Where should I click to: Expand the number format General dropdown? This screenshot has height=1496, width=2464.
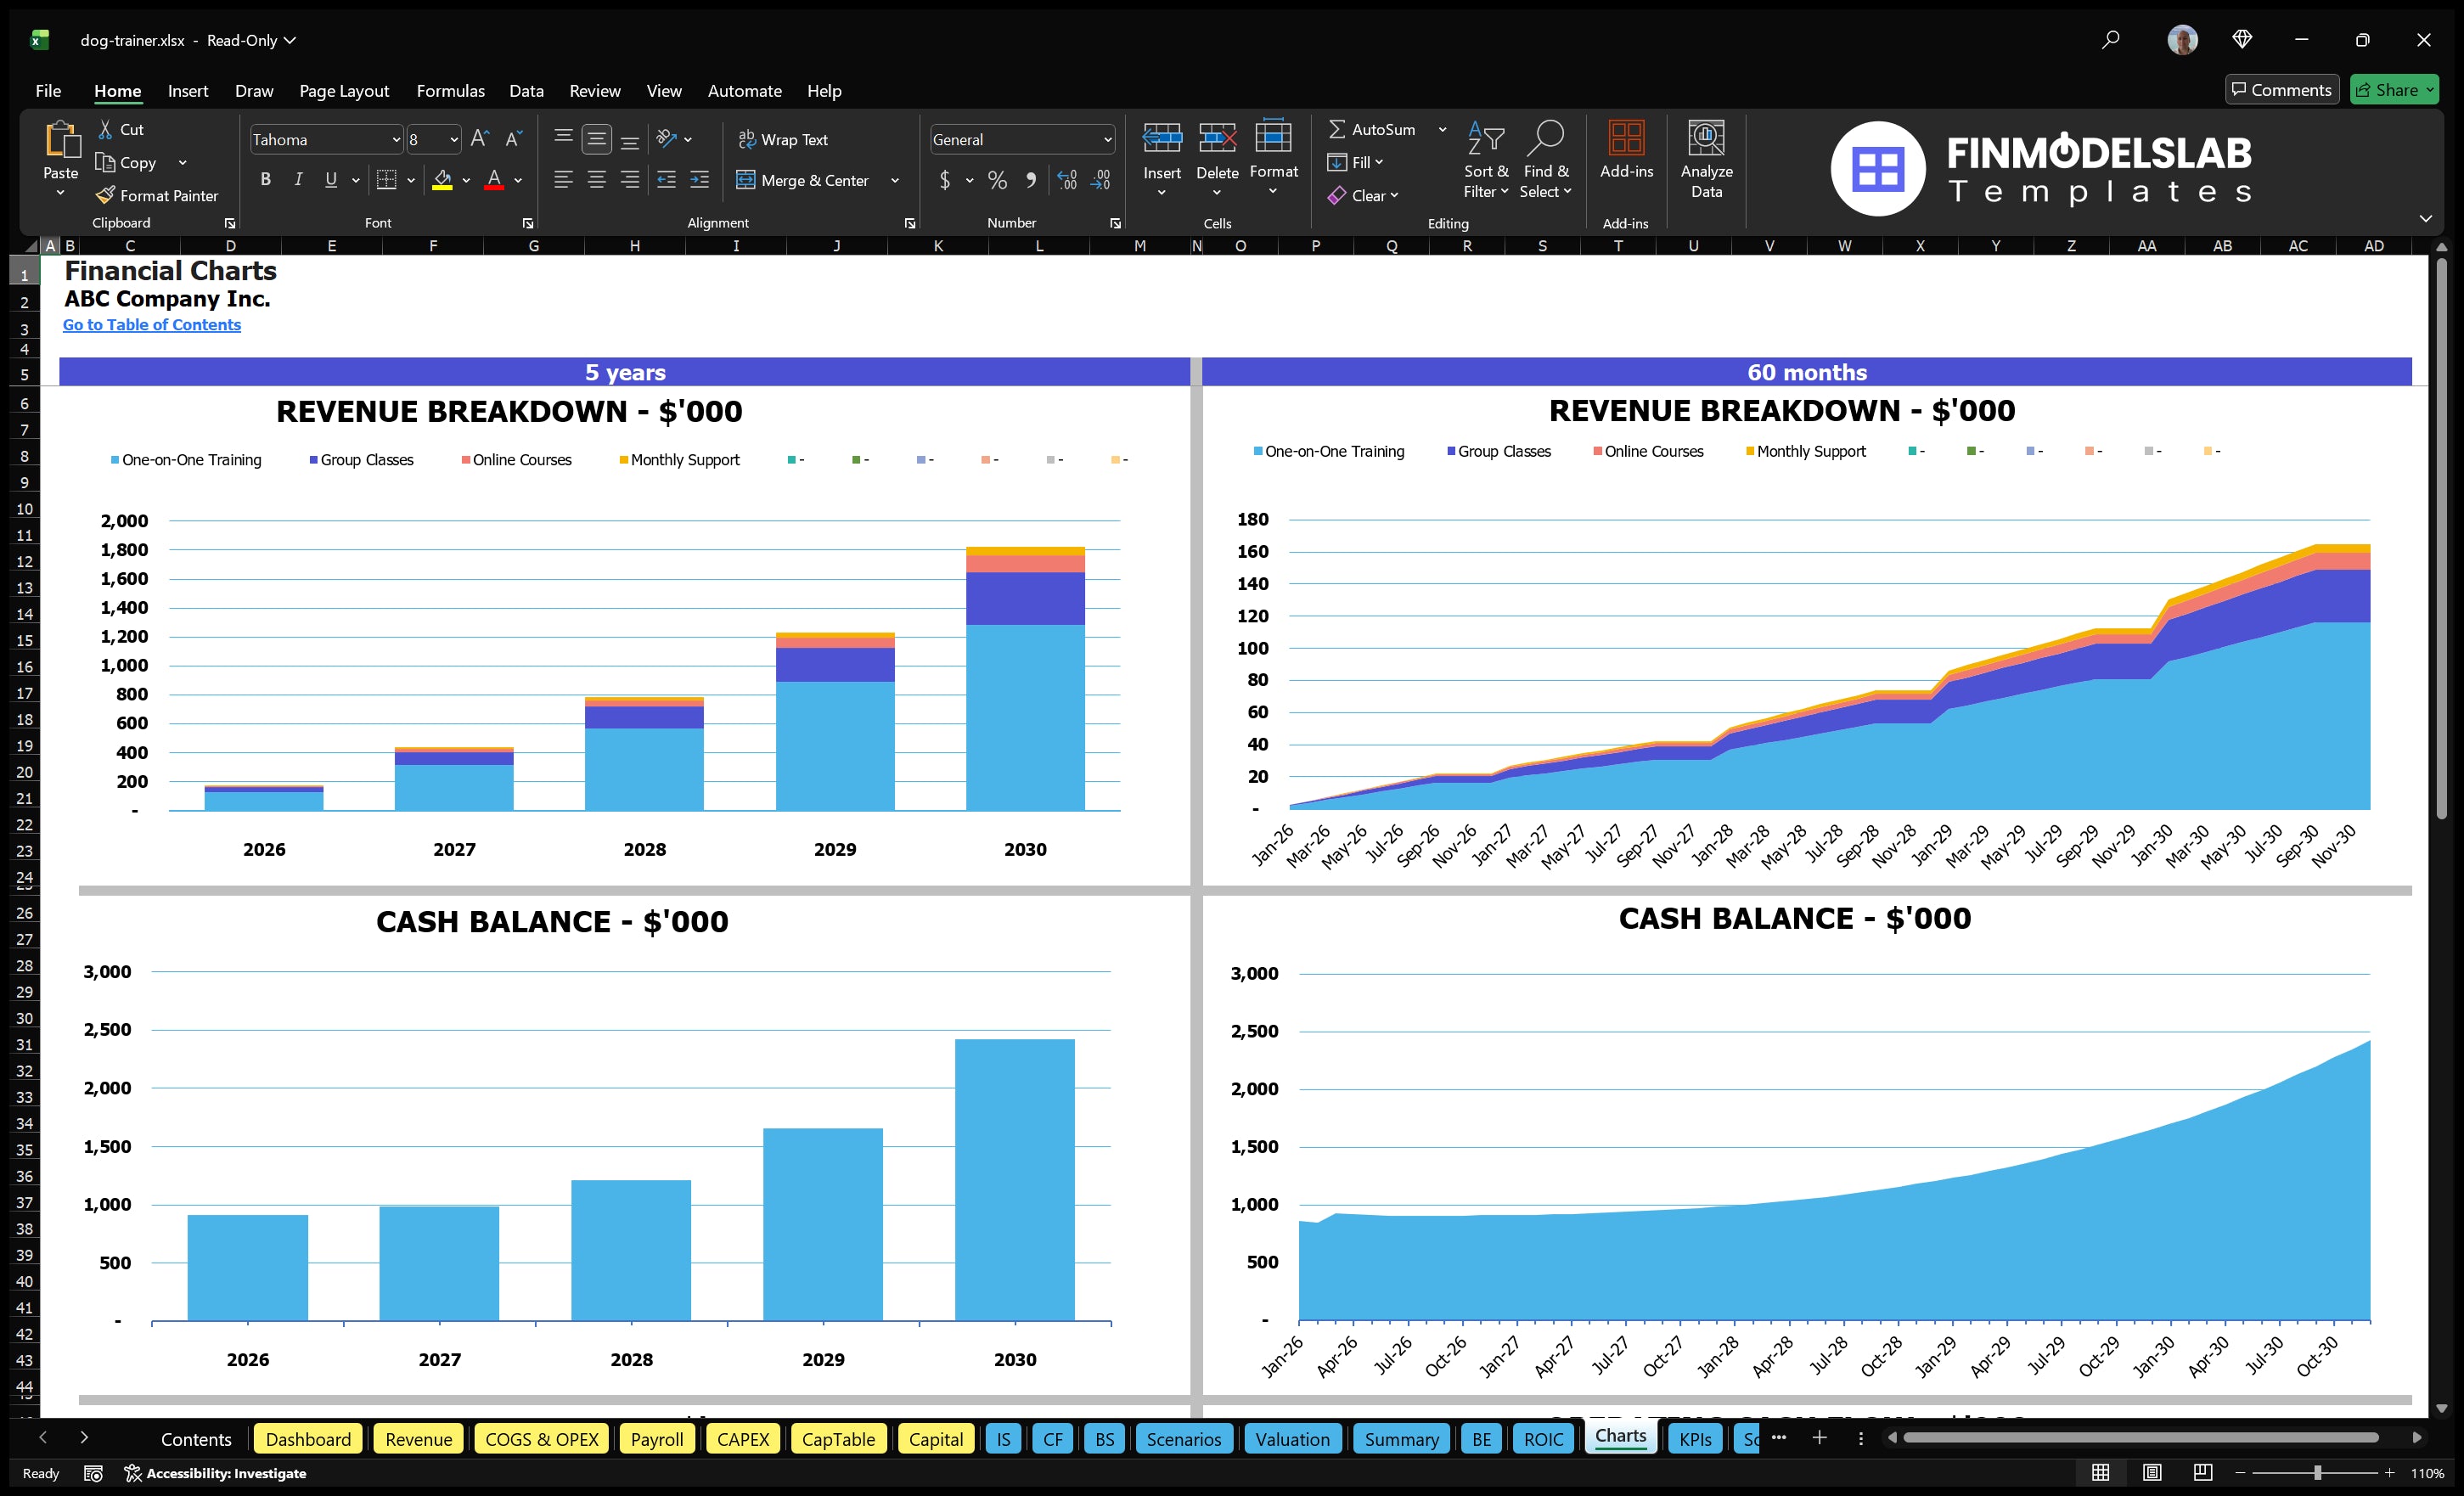(1107, 139)
